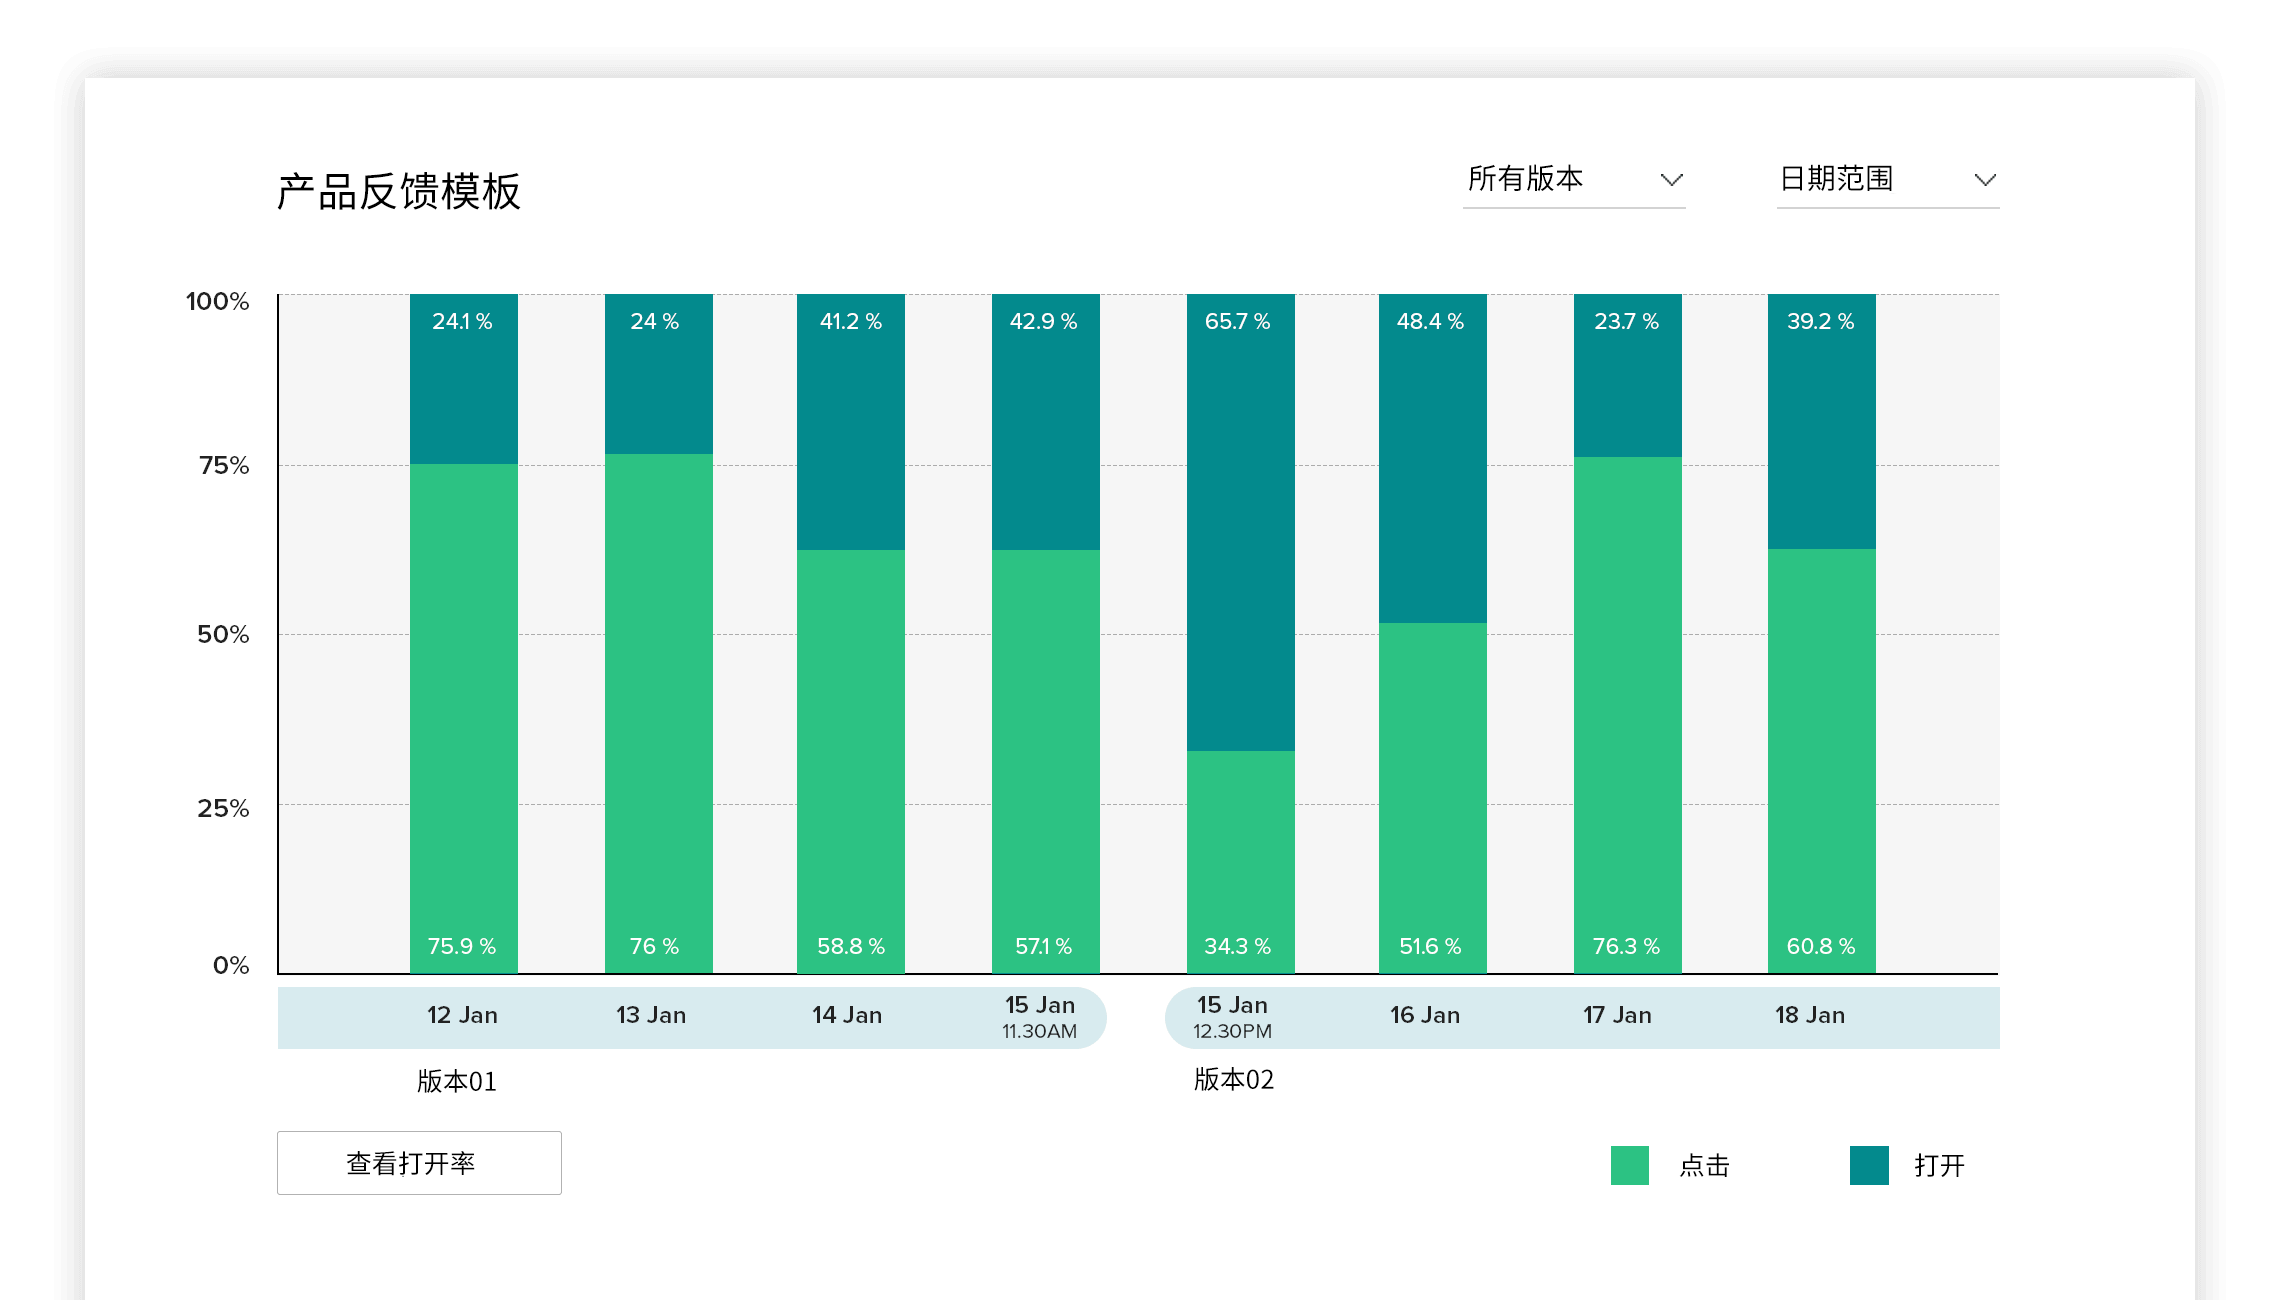
Task: Click the 版本01 group label
Action: [456, 1082]
